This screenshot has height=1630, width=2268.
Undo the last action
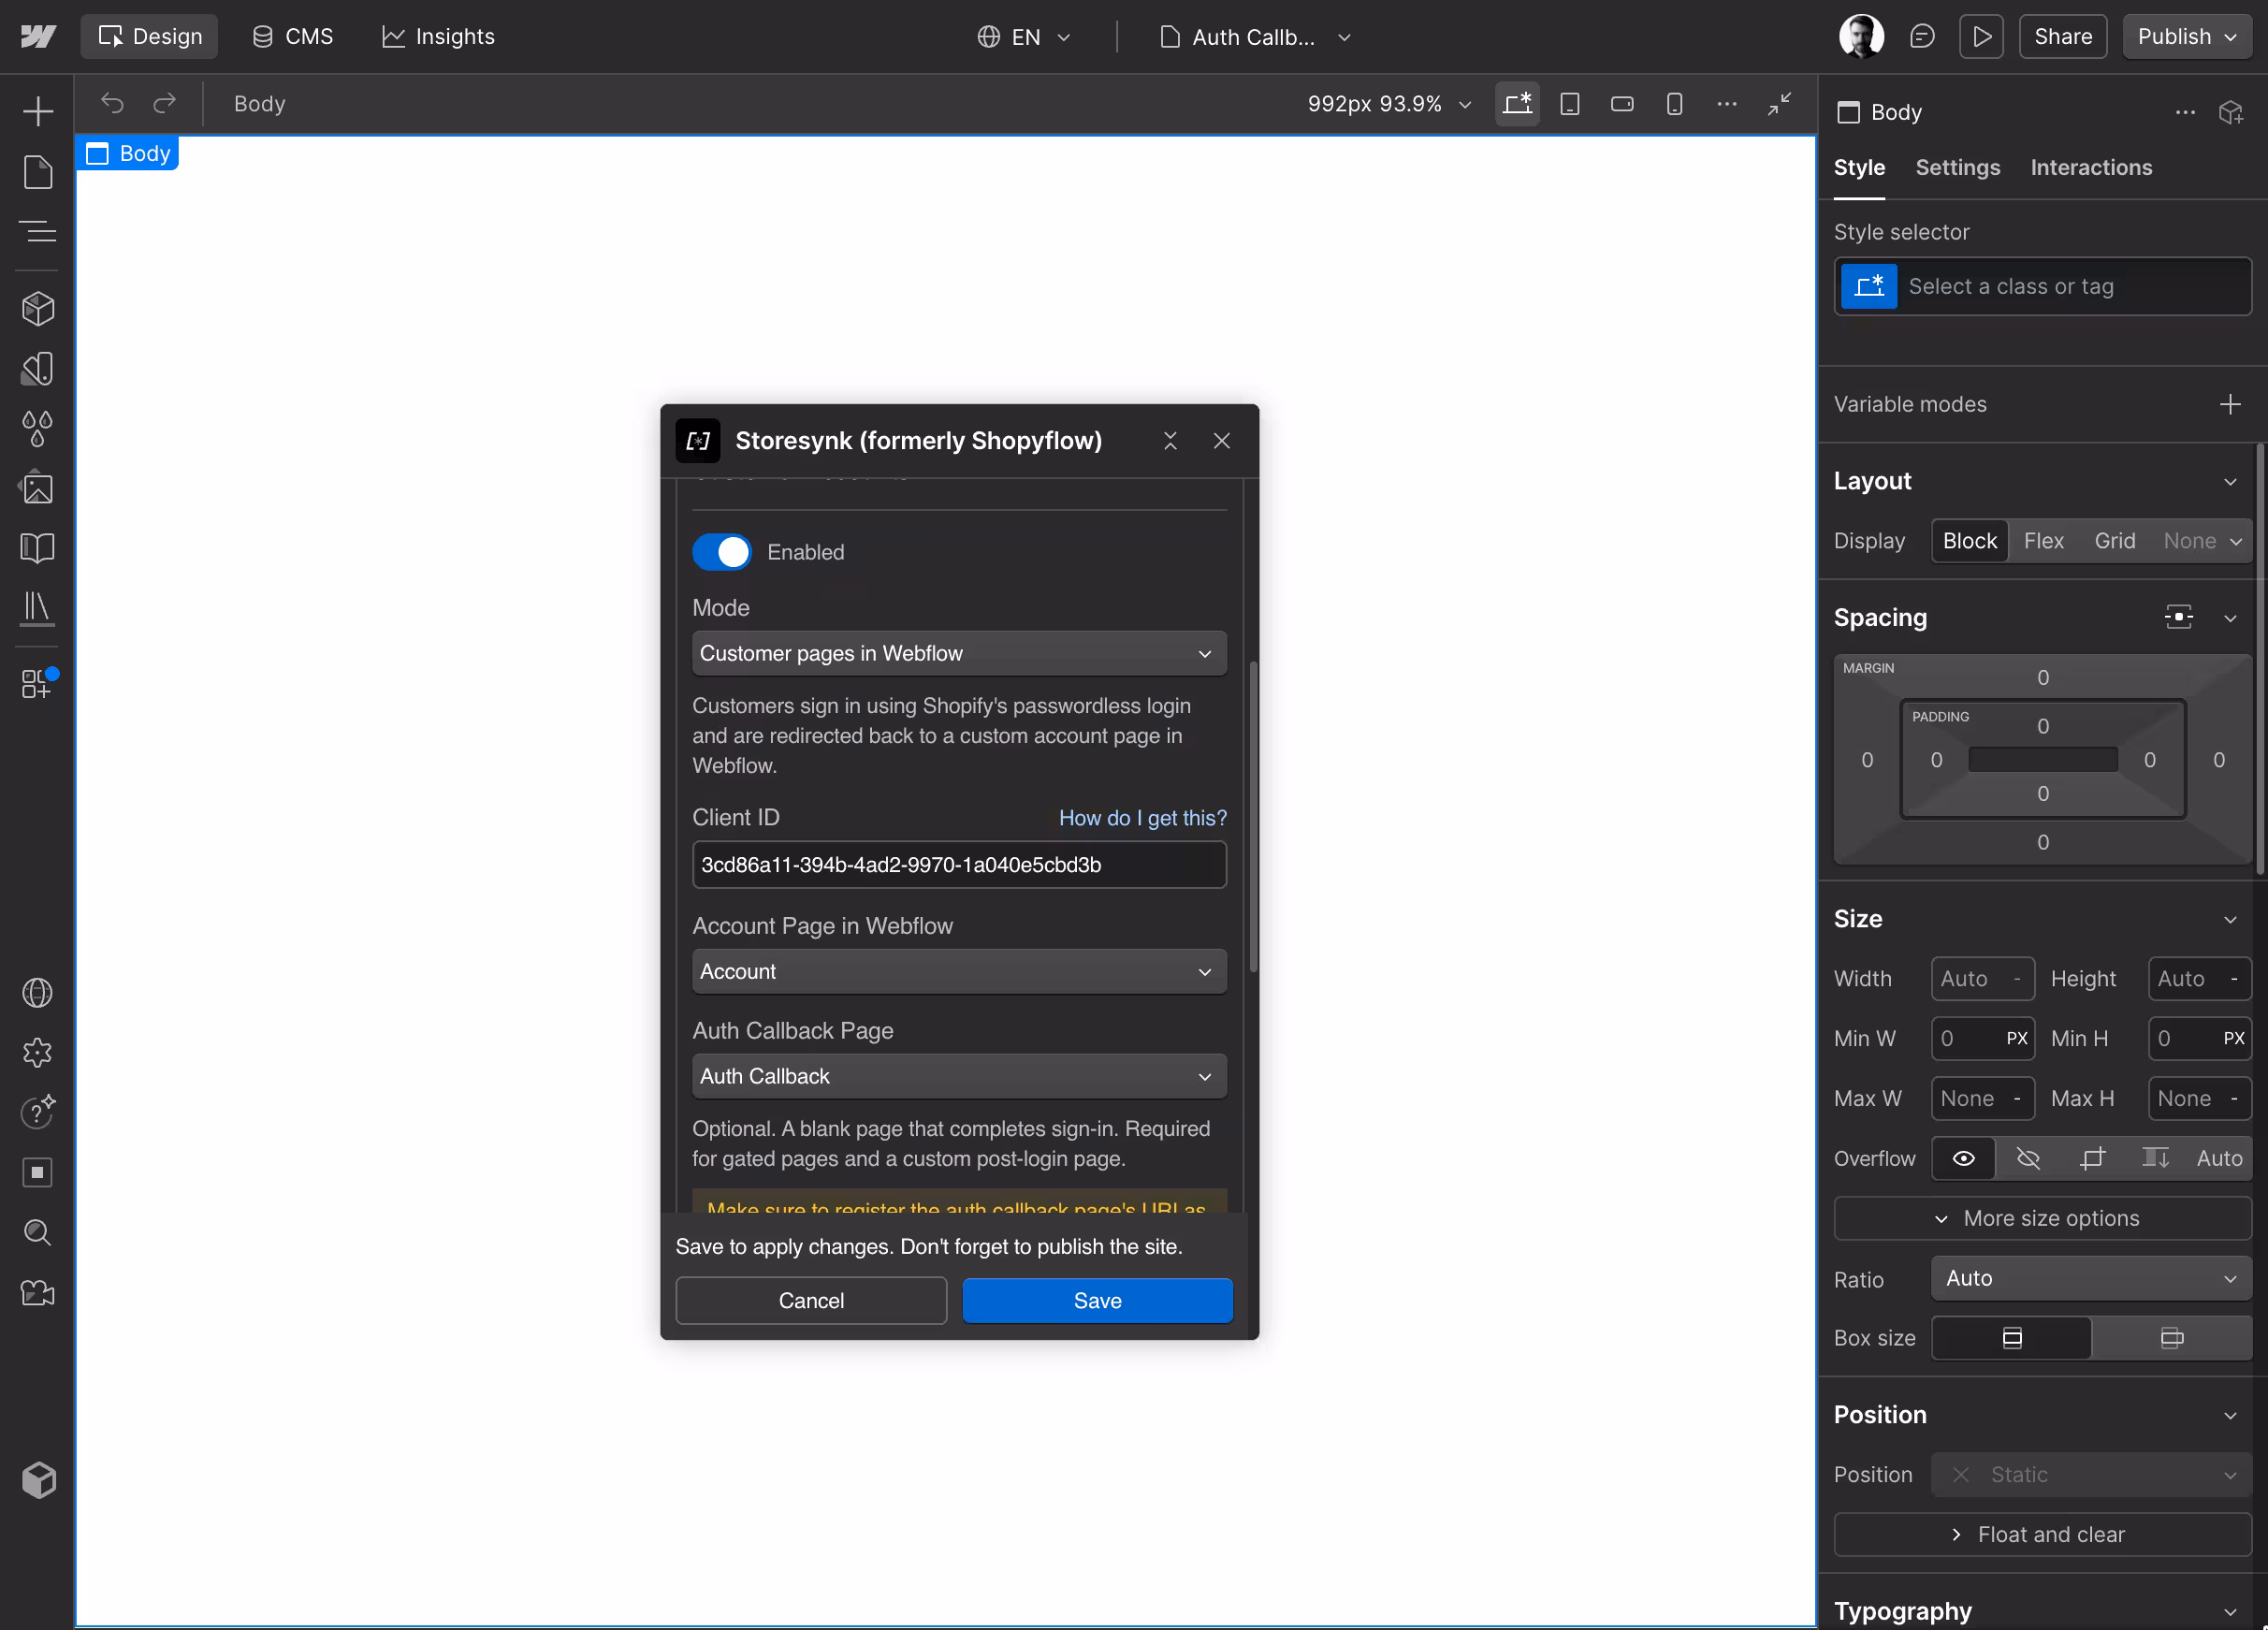click(x=112, y=103)
